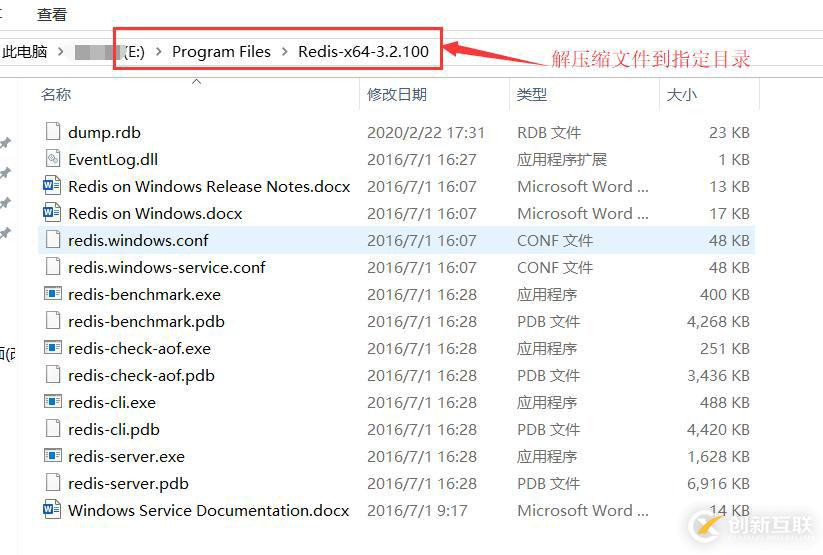Select the redis-server.pdb file name
Viewport: 823px width, 555px height.
tap(128, 484)
